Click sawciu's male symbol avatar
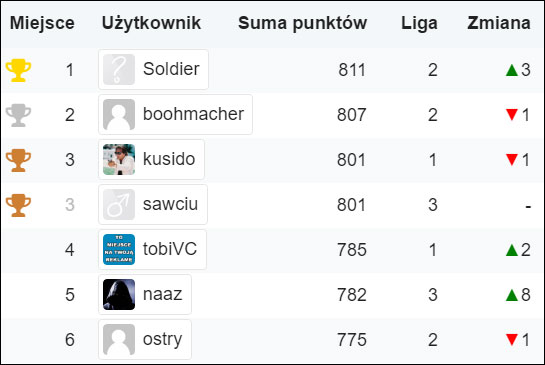The image size is (545, 365). click(119, 204)
